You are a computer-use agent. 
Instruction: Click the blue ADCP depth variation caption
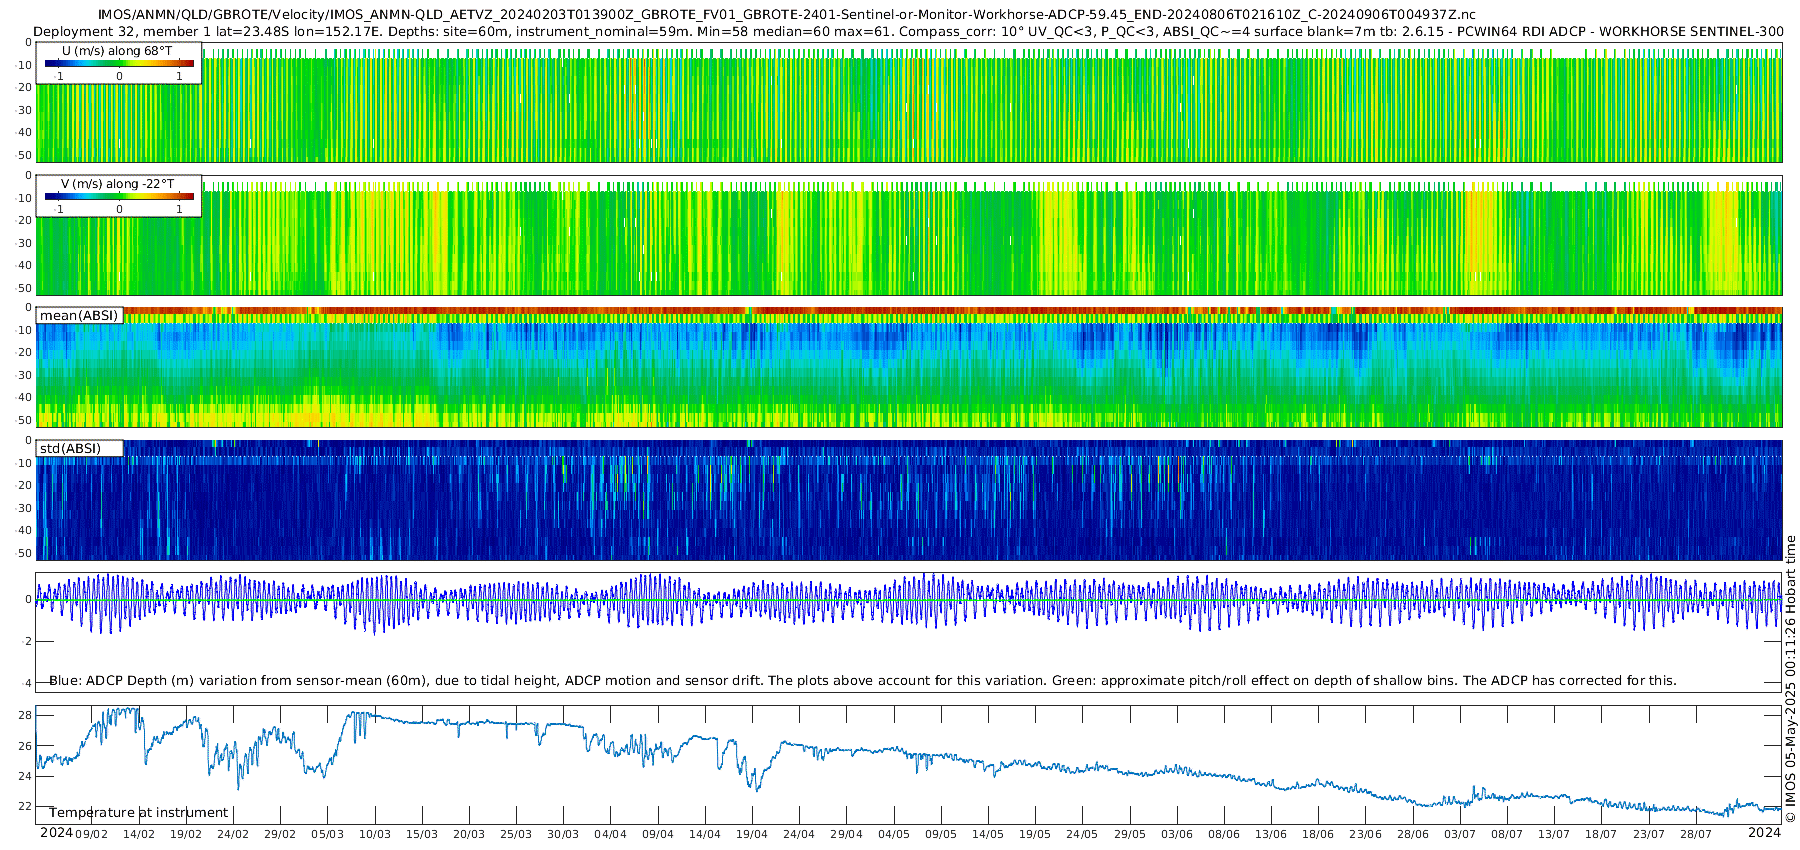point(862,680)
